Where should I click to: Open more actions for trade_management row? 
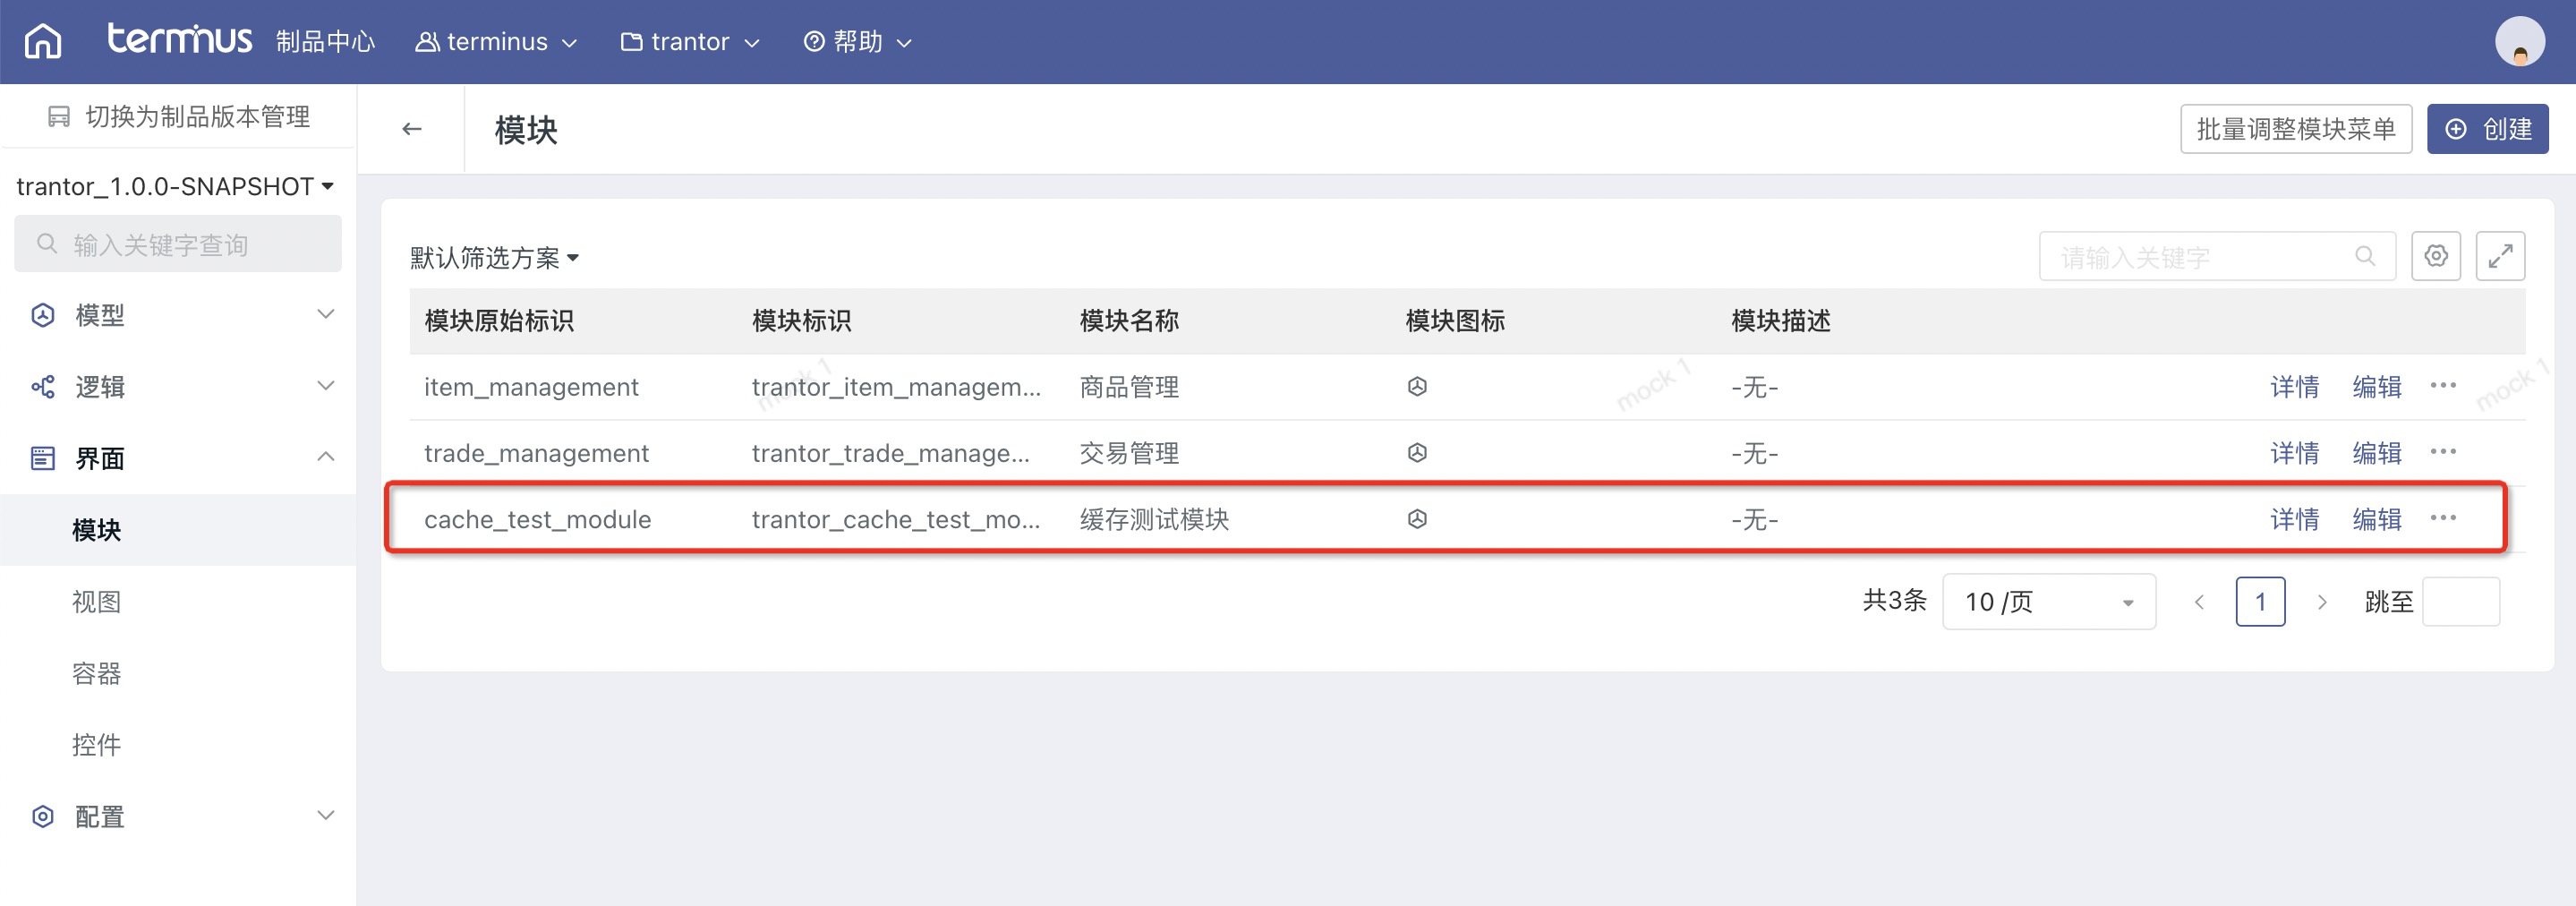[x=2442, y=452]
